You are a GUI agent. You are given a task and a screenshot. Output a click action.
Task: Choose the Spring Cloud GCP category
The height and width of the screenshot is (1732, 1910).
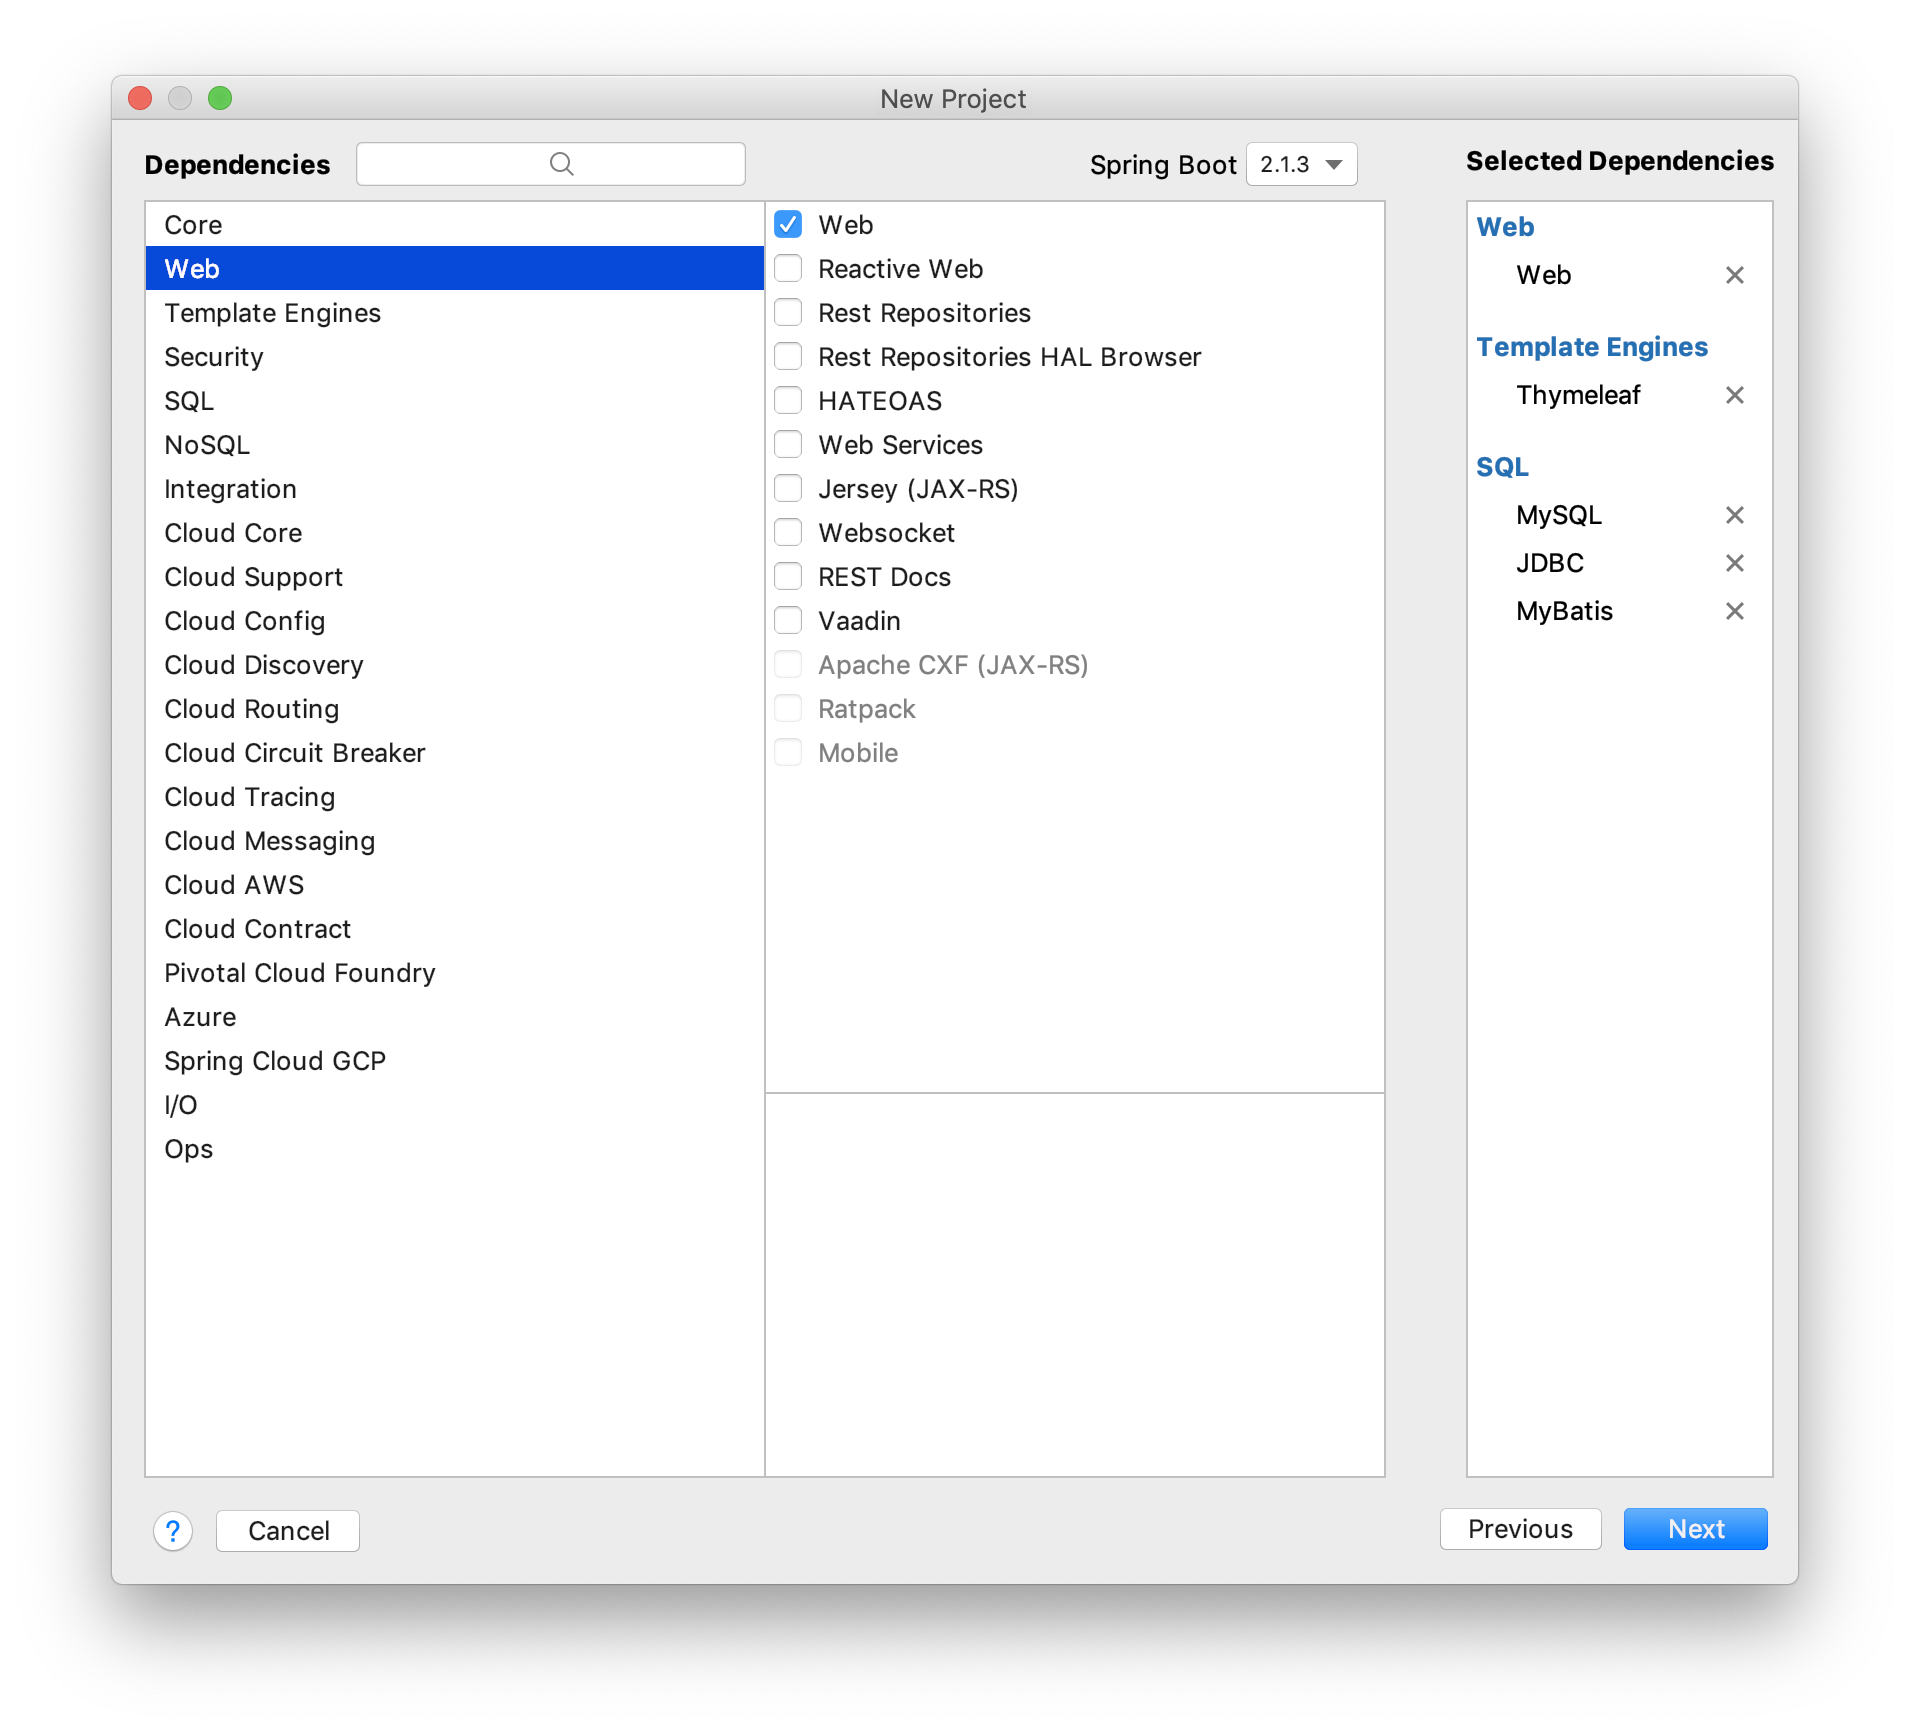tap(455, 1061)
